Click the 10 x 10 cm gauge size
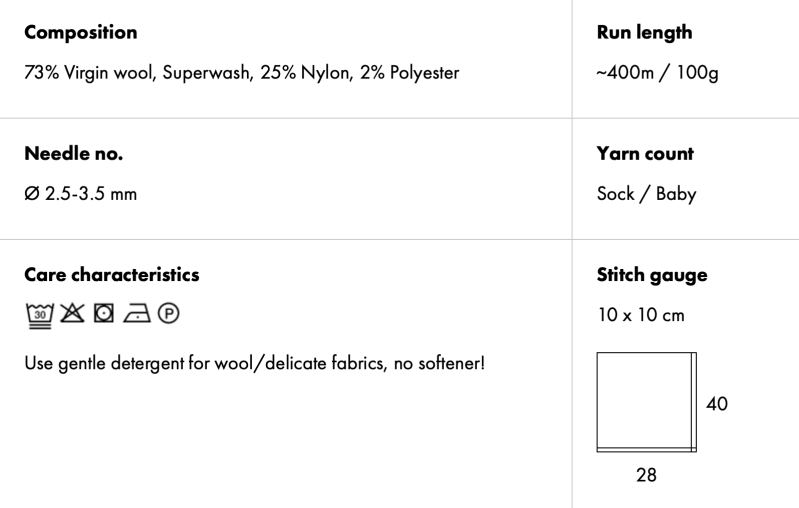The image size is (799, 508). 640,315
